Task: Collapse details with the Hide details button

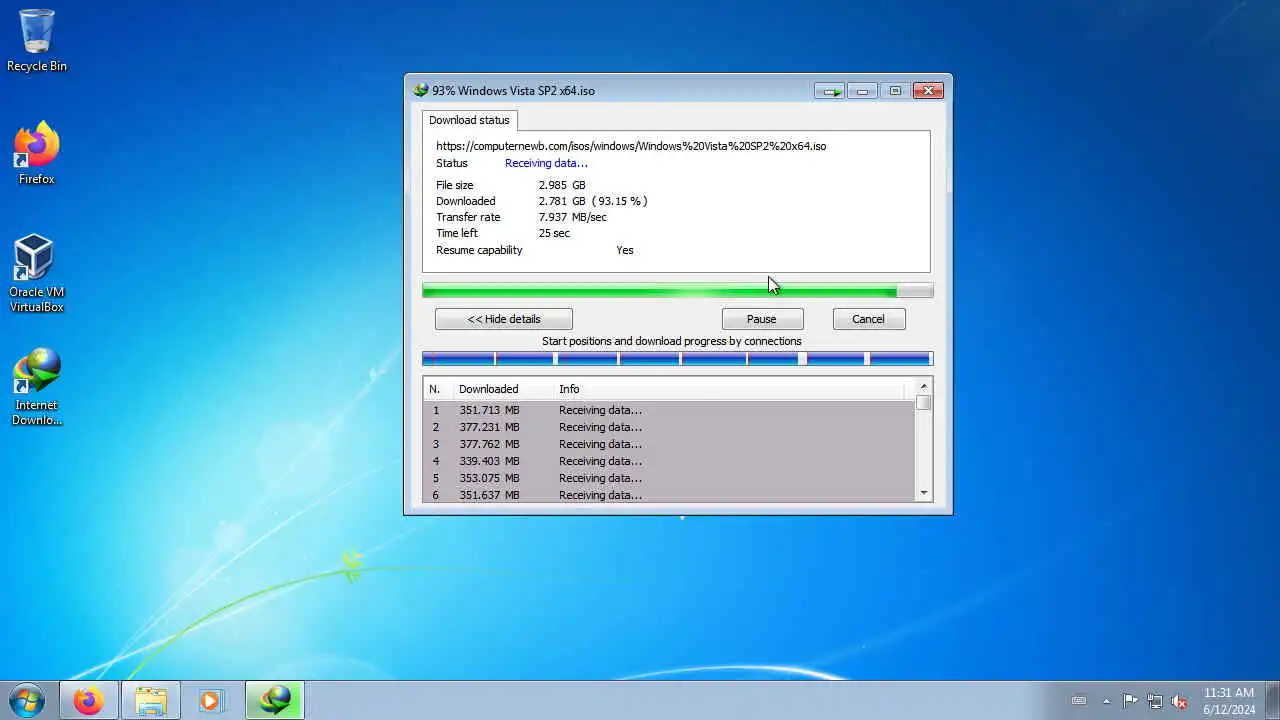Action: pos(504,319)
